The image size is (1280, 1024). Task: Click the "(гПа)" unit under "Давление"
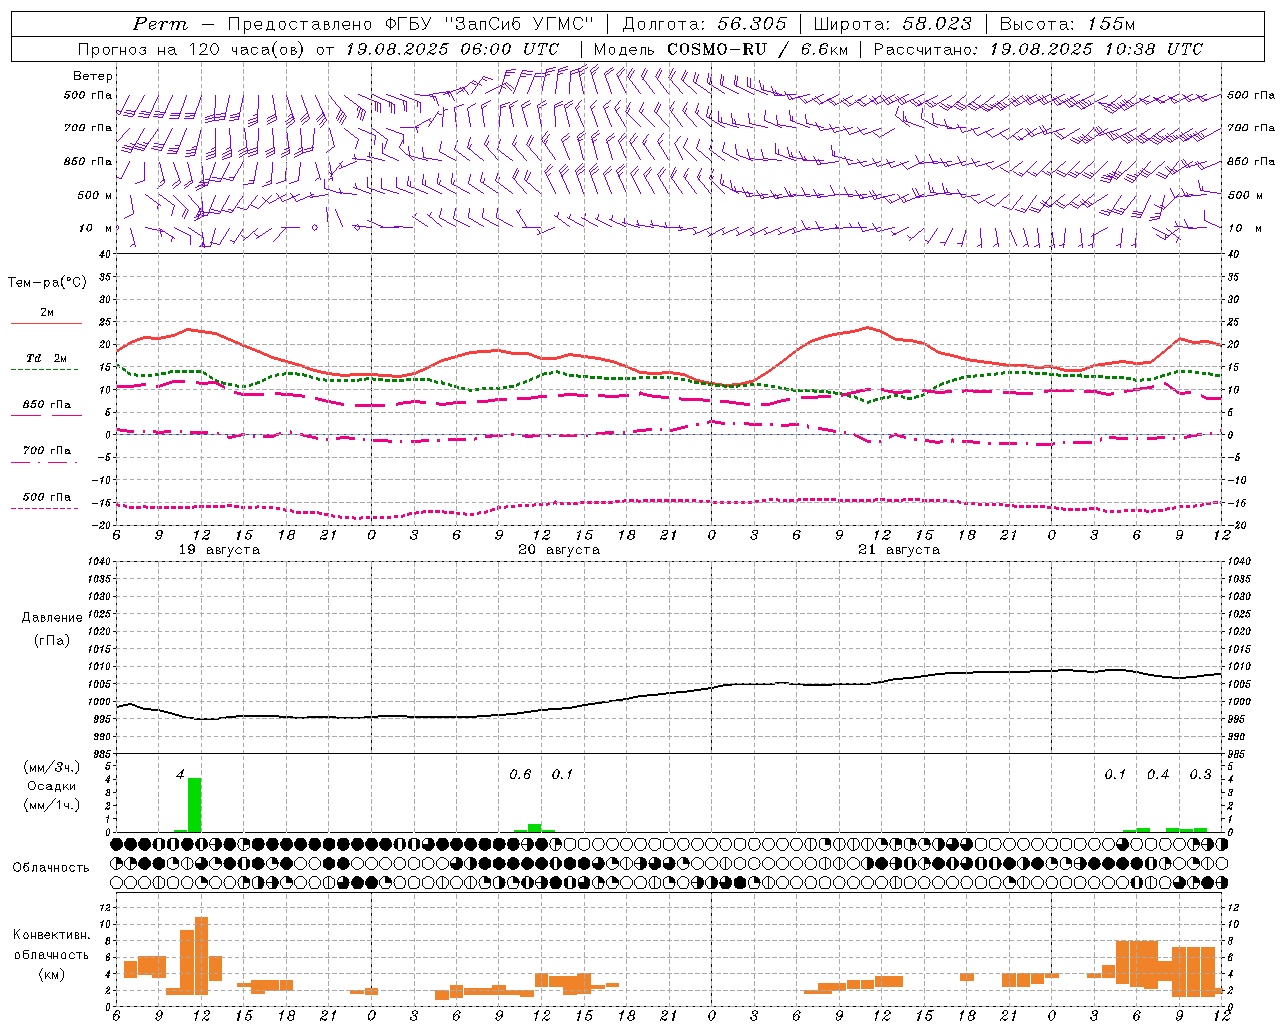click(x=52, y=641)
